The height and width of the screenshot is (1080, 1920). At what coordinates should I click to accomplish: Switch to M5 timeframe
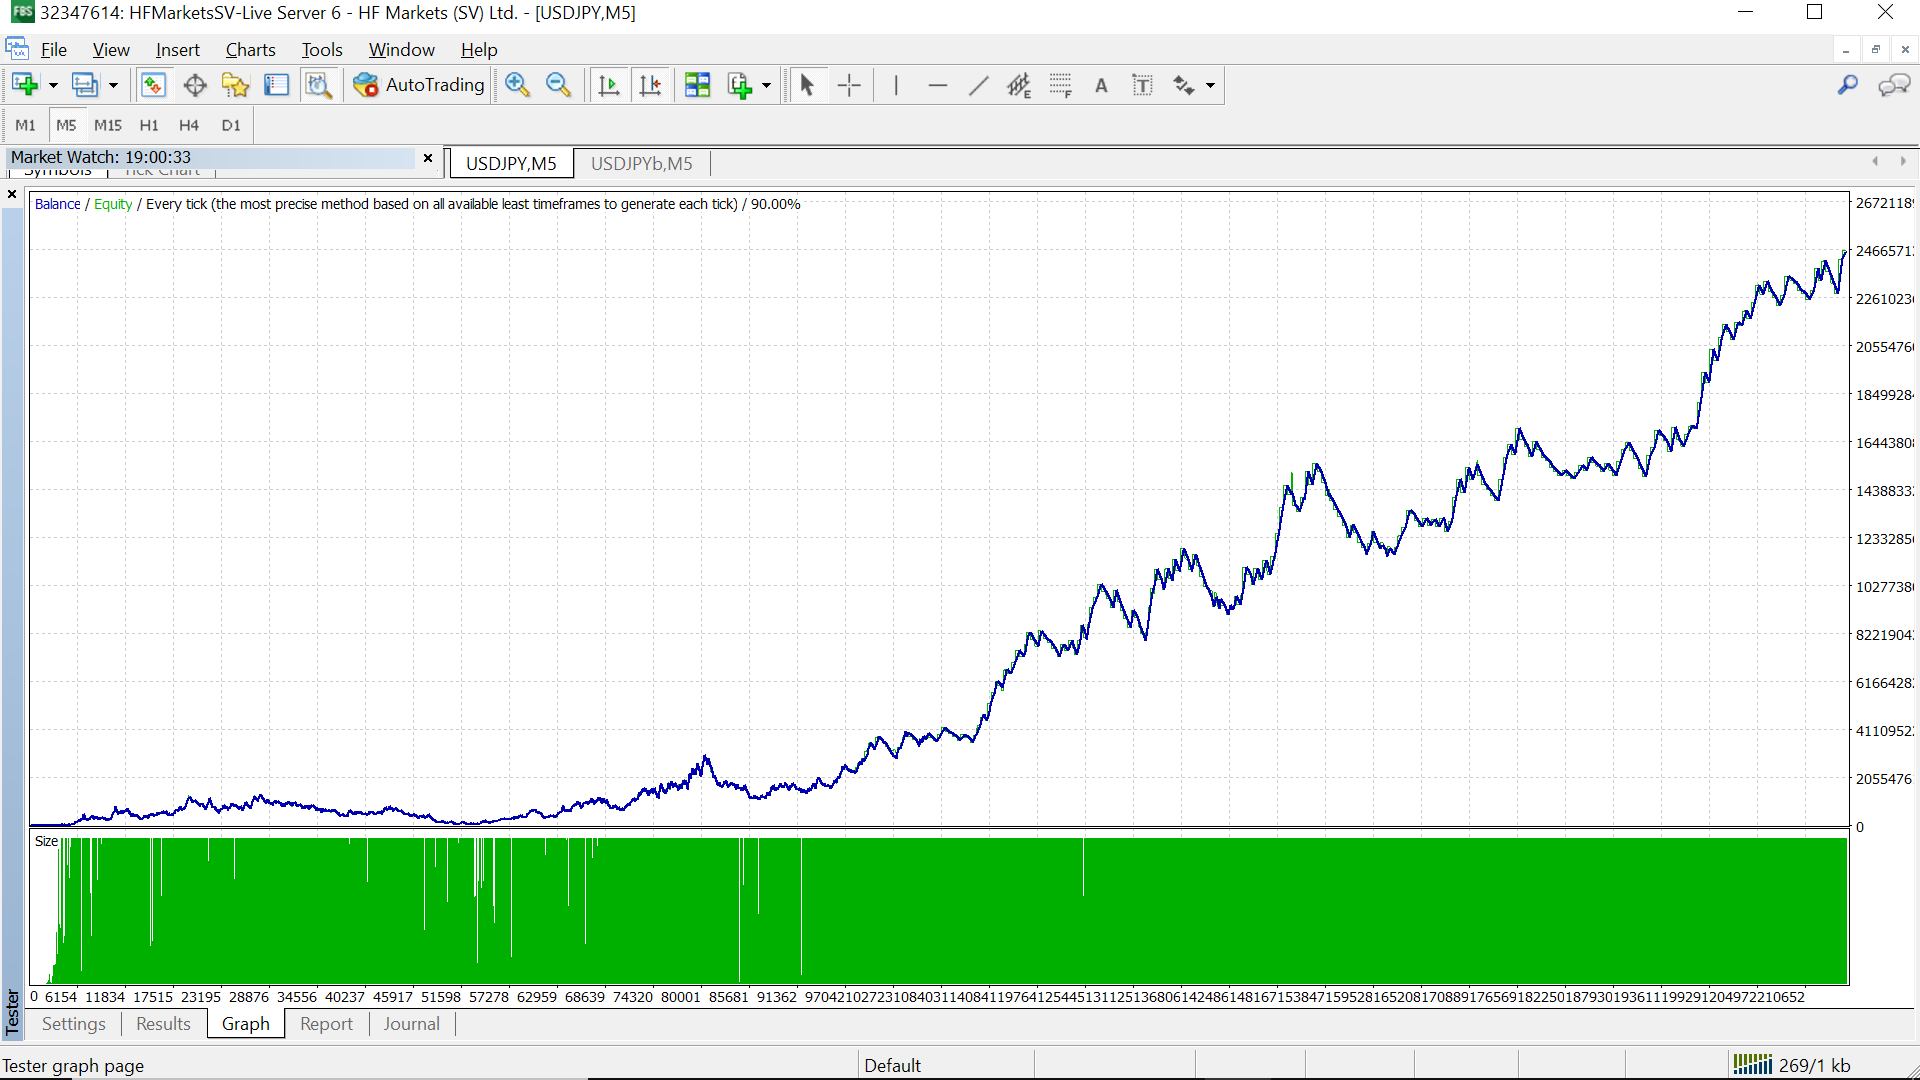click(66, 125)
